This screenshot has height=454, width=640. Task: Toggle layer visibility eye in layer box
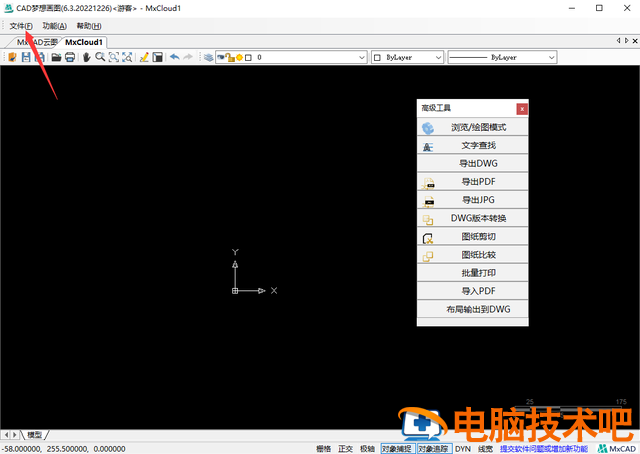click(x=221, y=57)
